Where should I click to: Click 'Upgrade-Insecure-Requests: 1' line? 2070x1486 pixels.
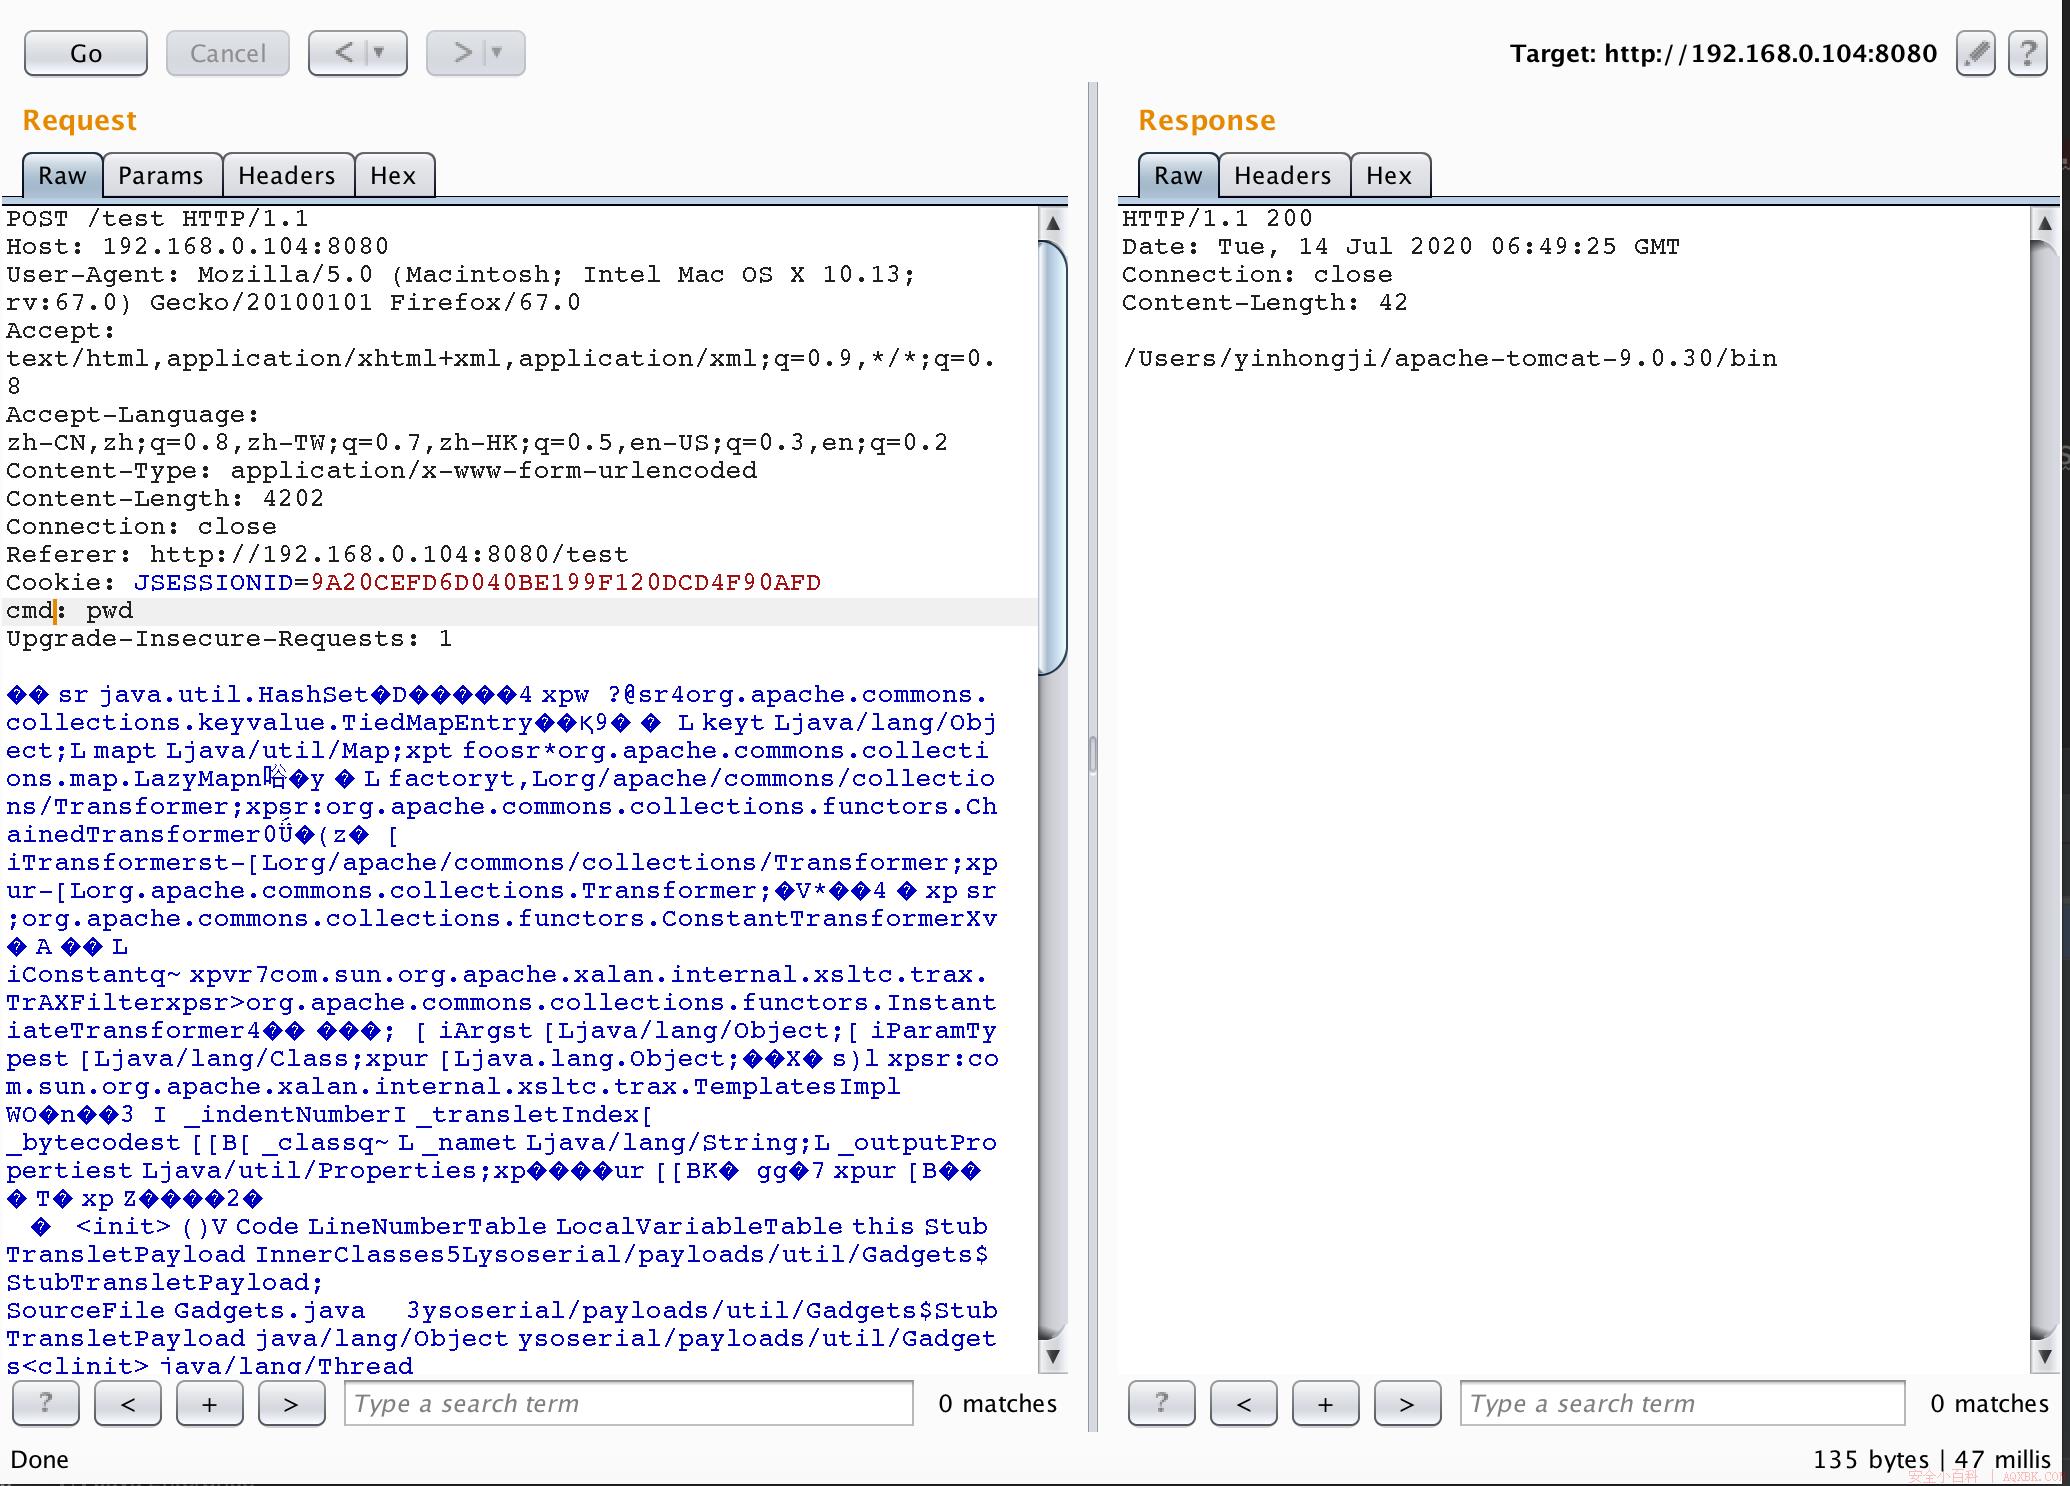click(229, 638)
